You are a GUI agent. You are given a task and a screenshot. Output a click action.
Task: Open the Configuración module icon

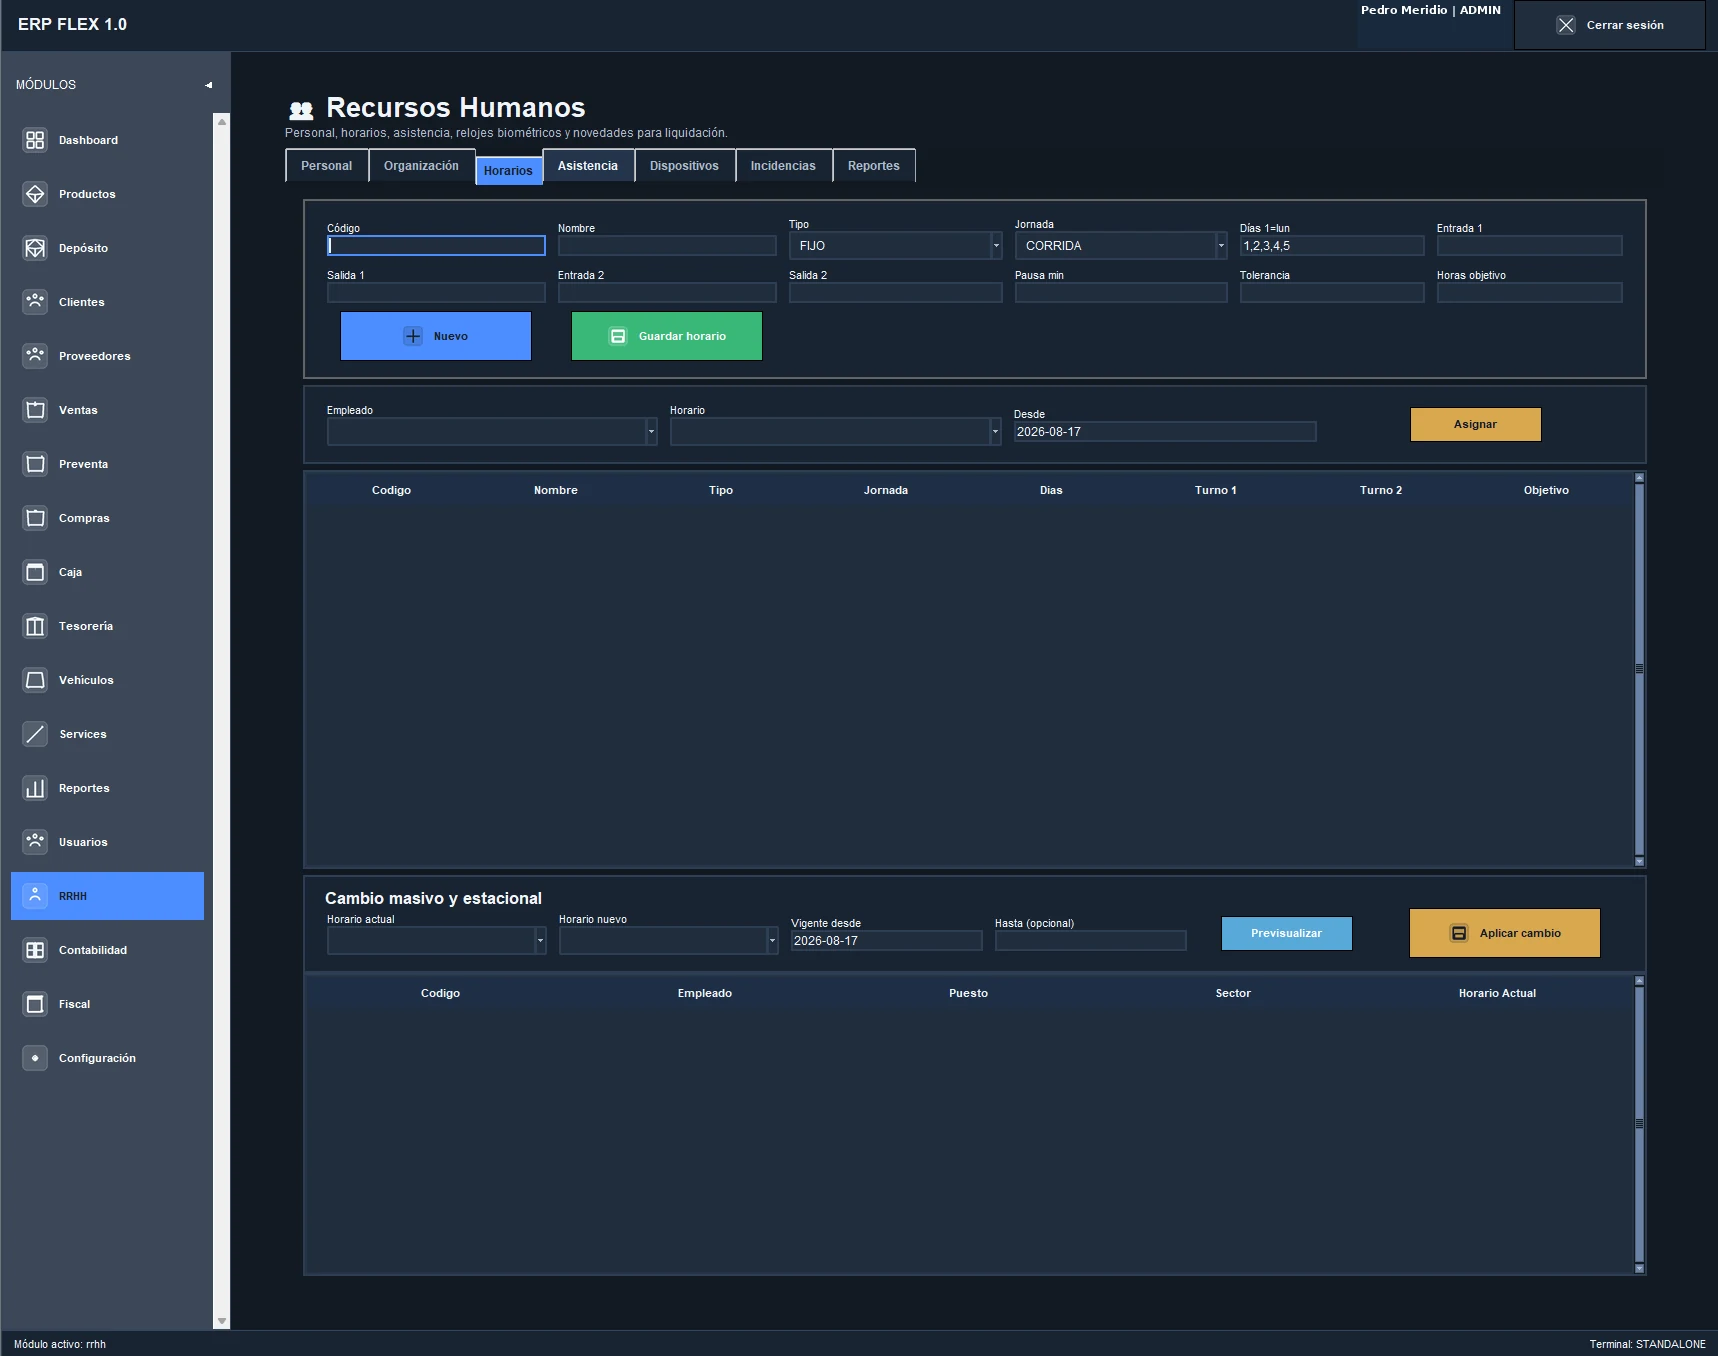pyautogui.click(x=35, y=1058)
